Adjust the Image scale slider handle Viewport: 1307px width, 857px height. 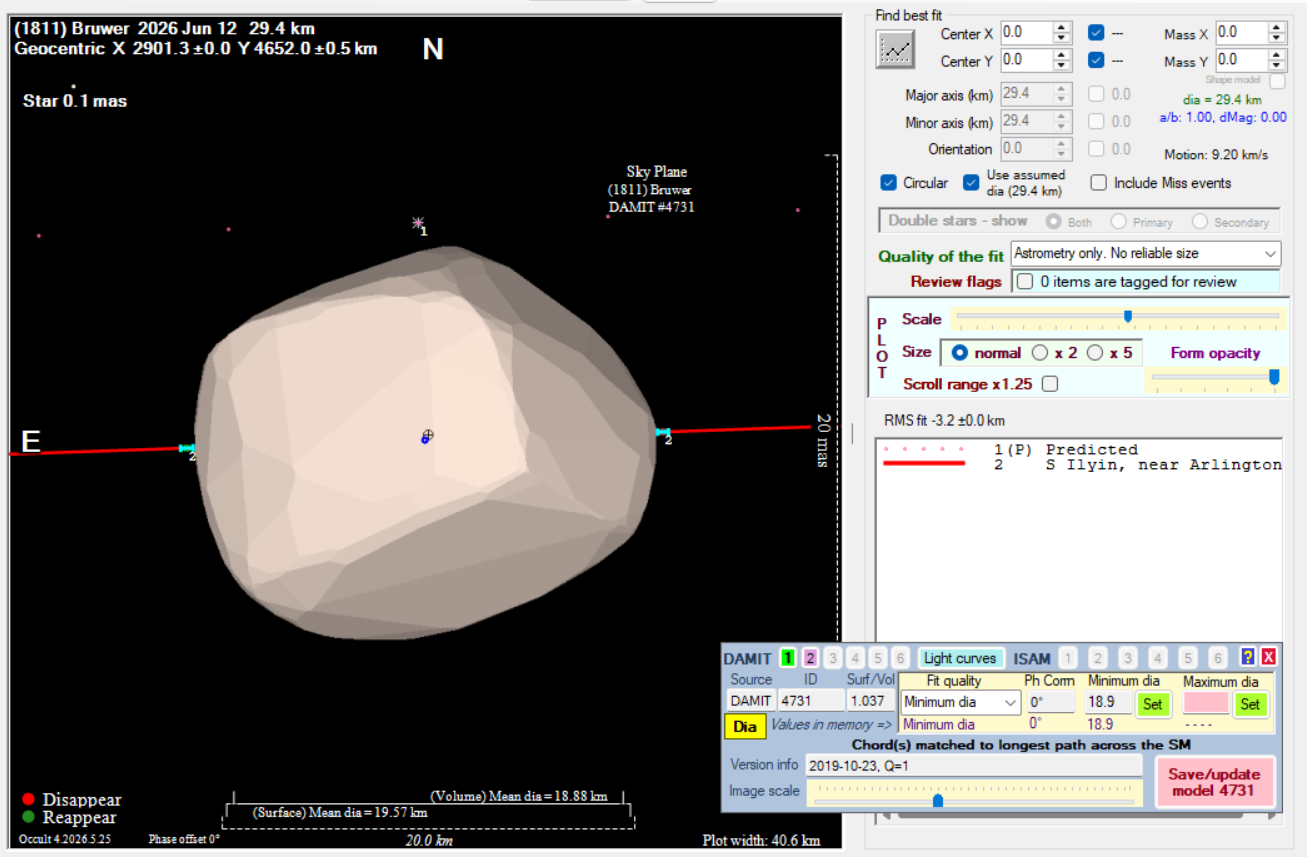coord(938,800)
